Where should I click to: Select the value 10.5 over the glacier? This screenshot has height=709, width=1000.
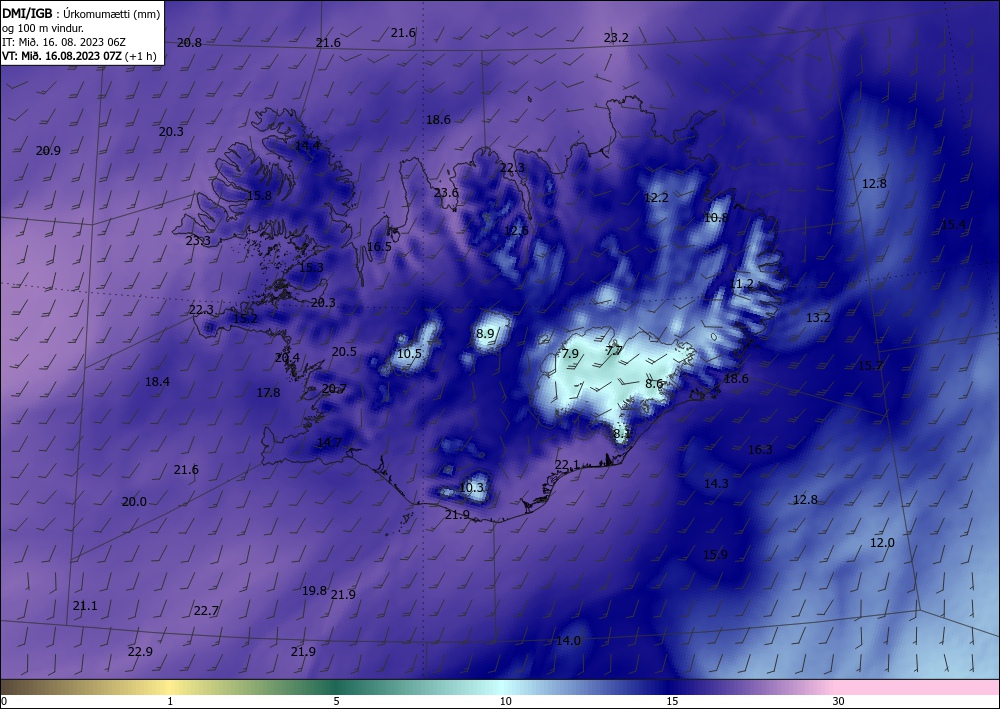(409, 353)
